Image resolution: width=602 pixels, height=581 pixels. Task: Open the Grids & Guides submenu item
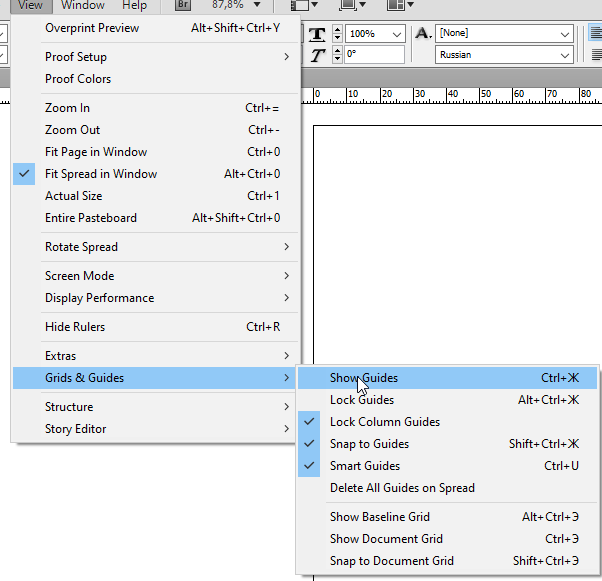156,378
